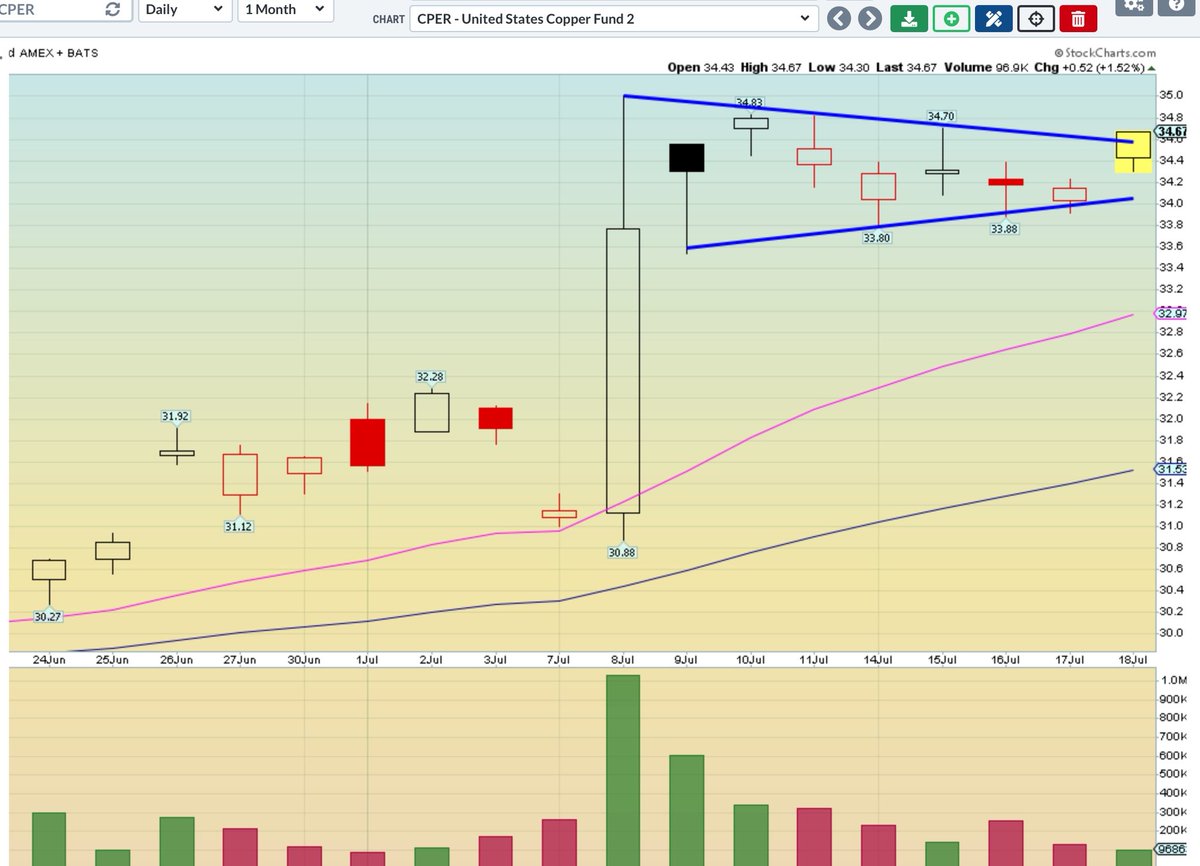Open the 1 Month range dropdown

pos(284,9)
